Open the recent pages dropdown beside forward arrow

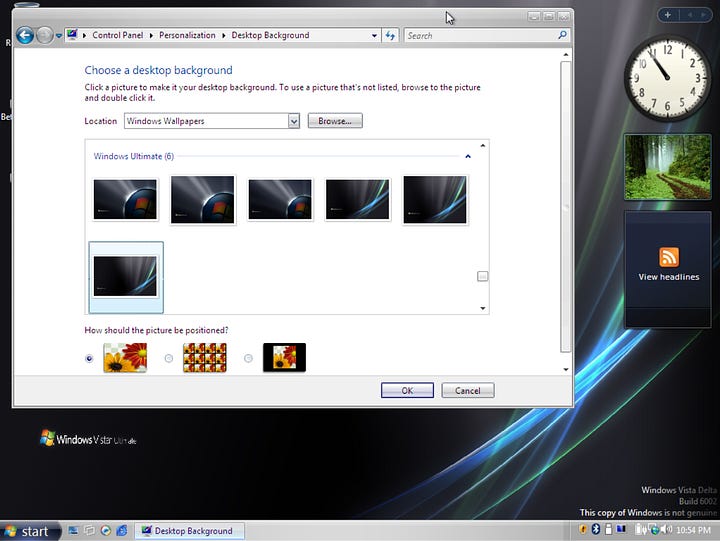tap(59, 36)
